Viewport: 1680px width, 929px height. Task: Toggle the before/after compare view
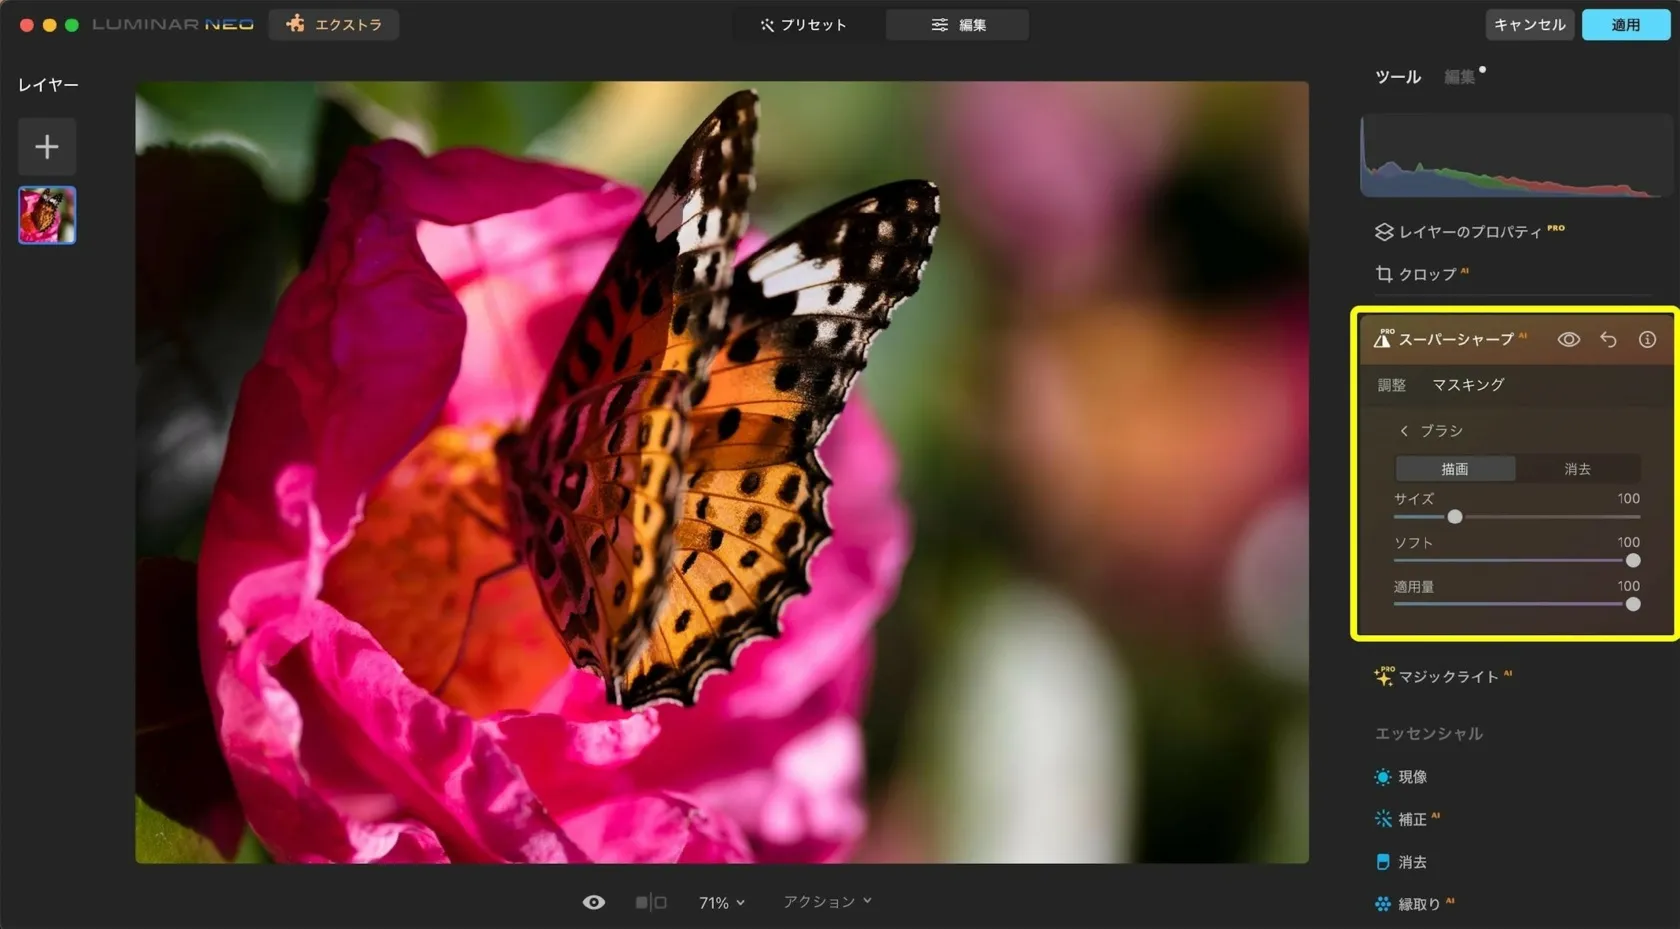point(651,902)
